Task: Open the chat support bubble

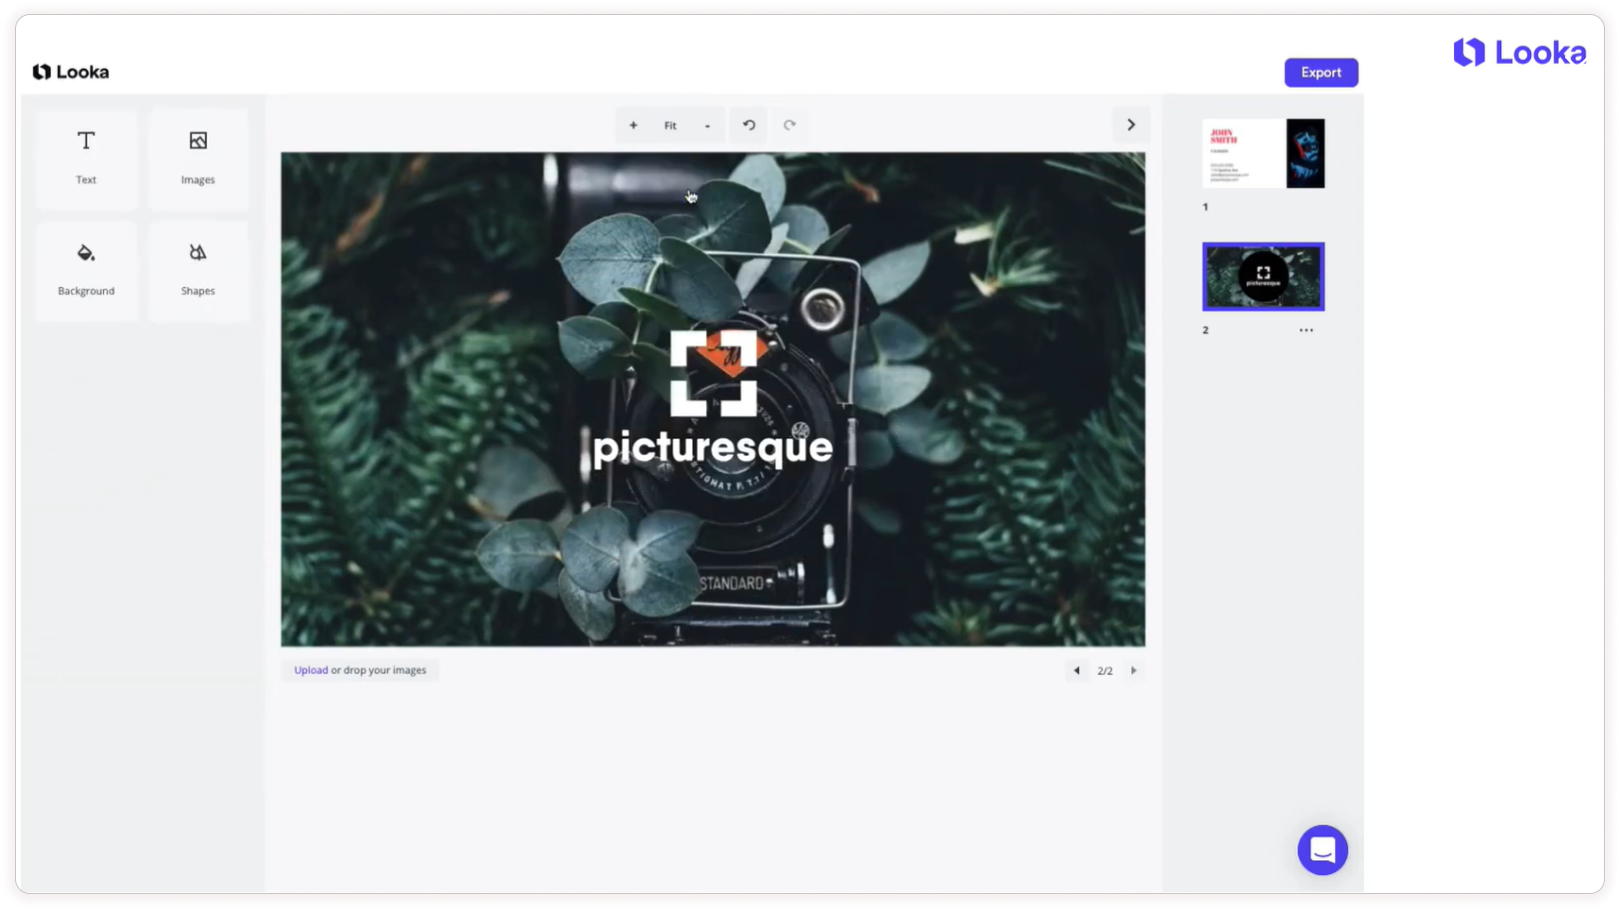Action: point(1322,850)
